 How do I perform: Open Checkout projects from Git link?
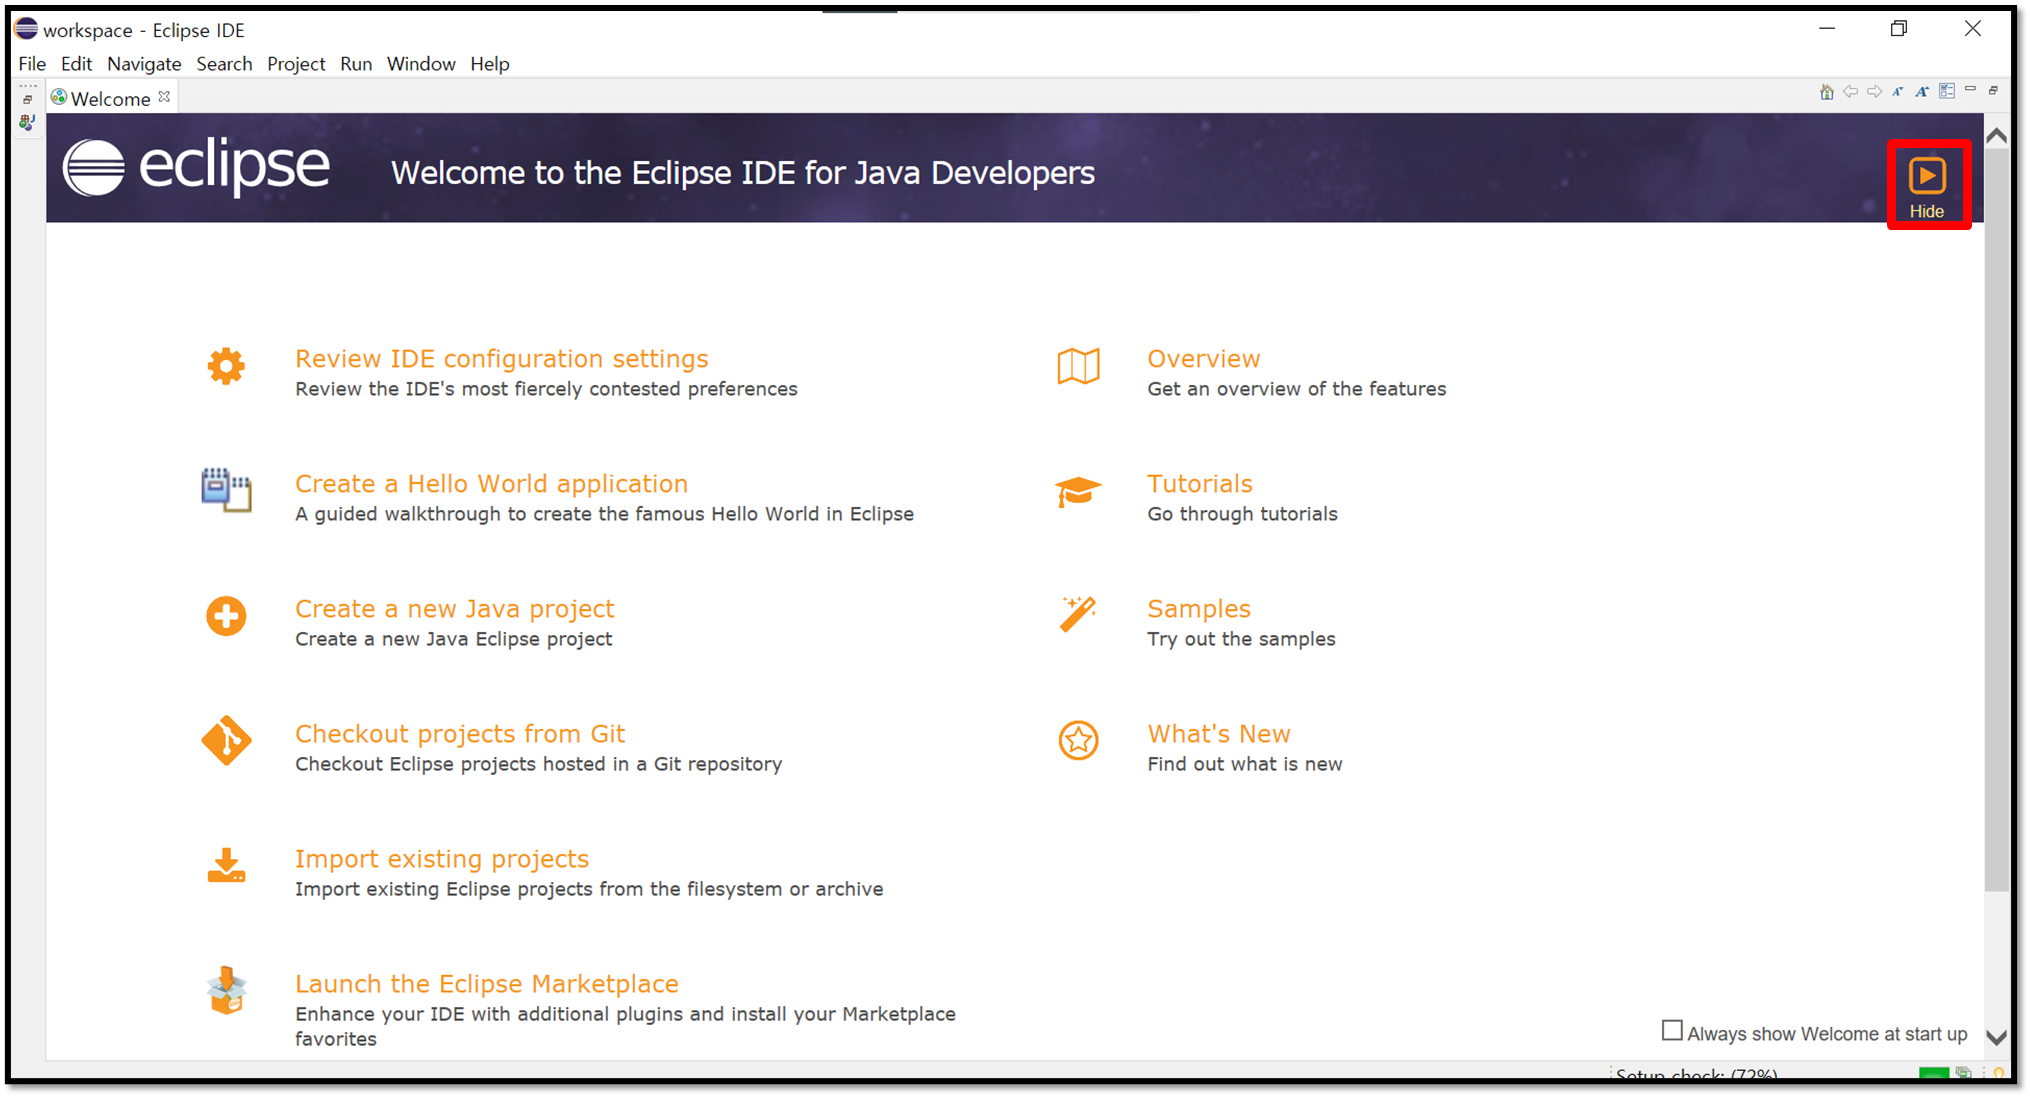tap(460, 734)
